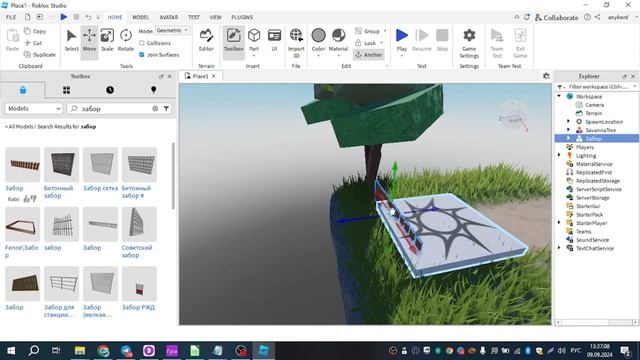The image size is (640, 360).
Task: Switch to the VIEW tab
Action: pyautogui.click(x=216, y=17)
